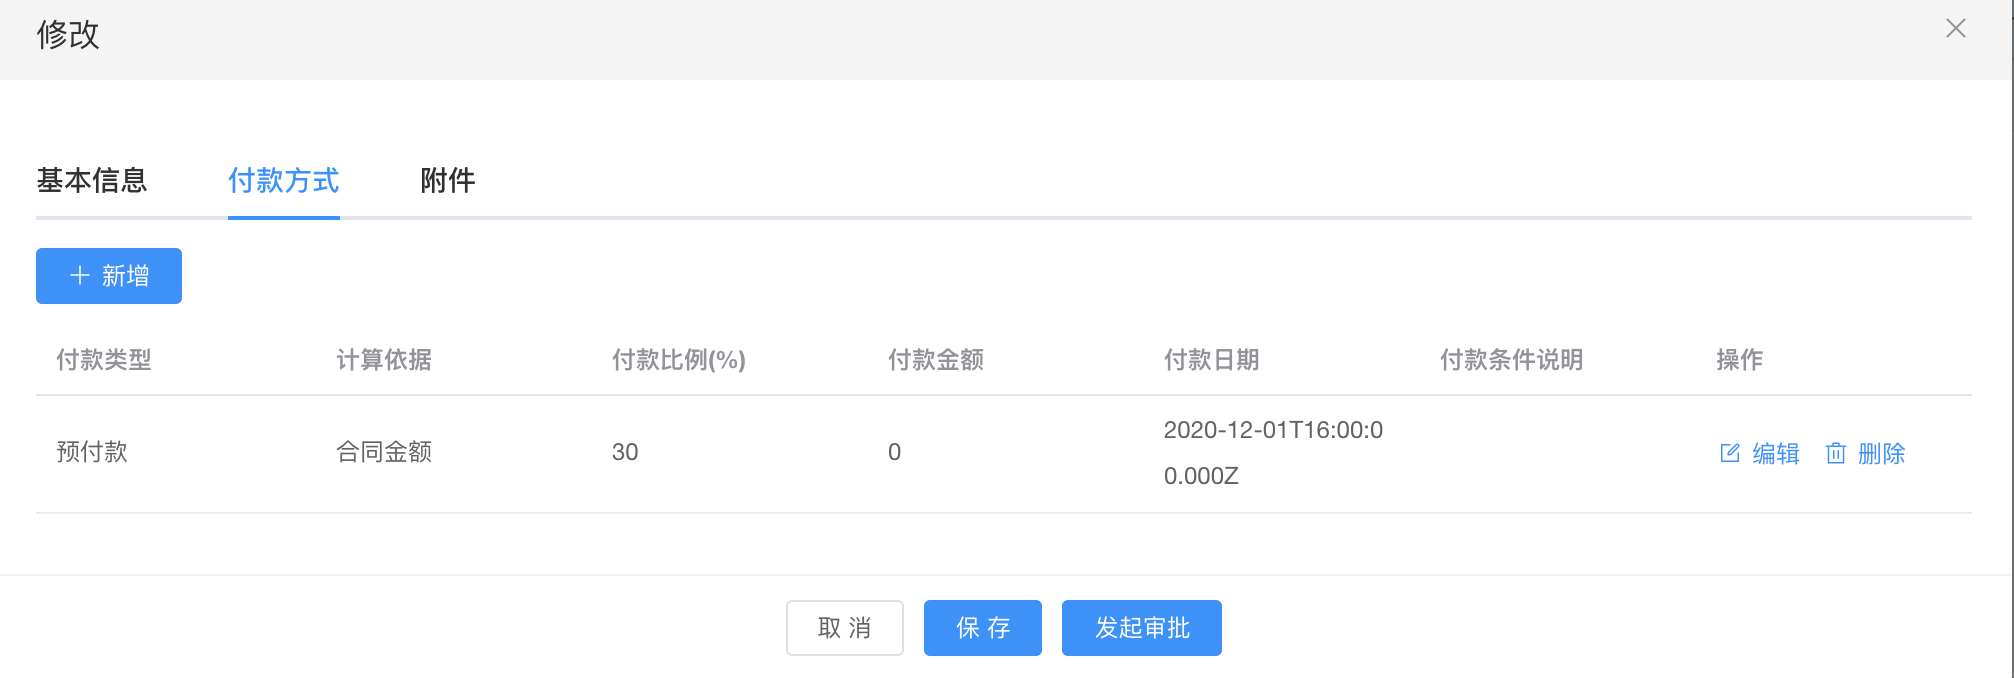The width and height of the screenshot is (2014, 678).
Task: Click the 删除 link text
Action: click(1881, 453)
